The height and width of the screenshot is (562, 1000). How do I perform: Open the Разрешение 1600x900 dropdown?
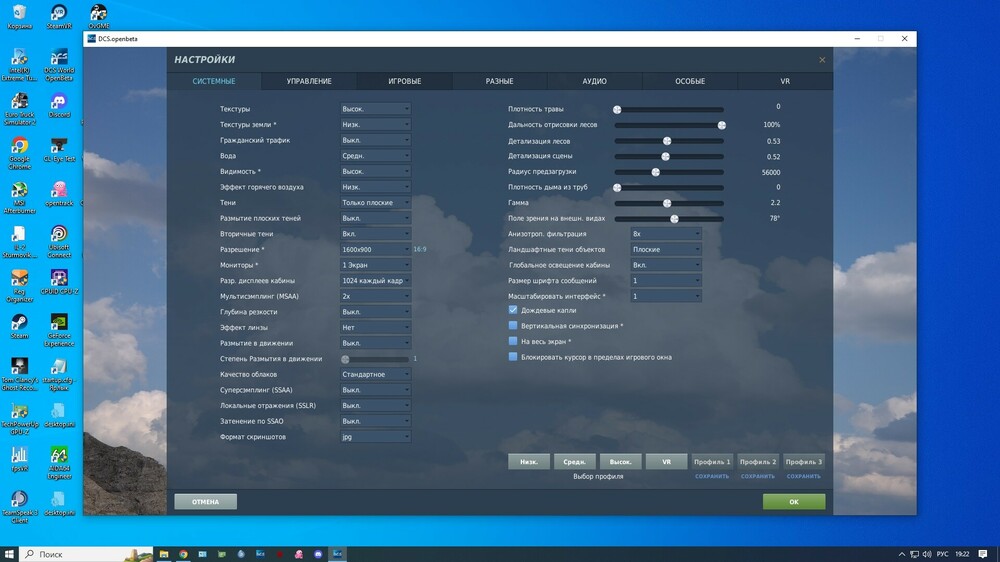point(375,249)
